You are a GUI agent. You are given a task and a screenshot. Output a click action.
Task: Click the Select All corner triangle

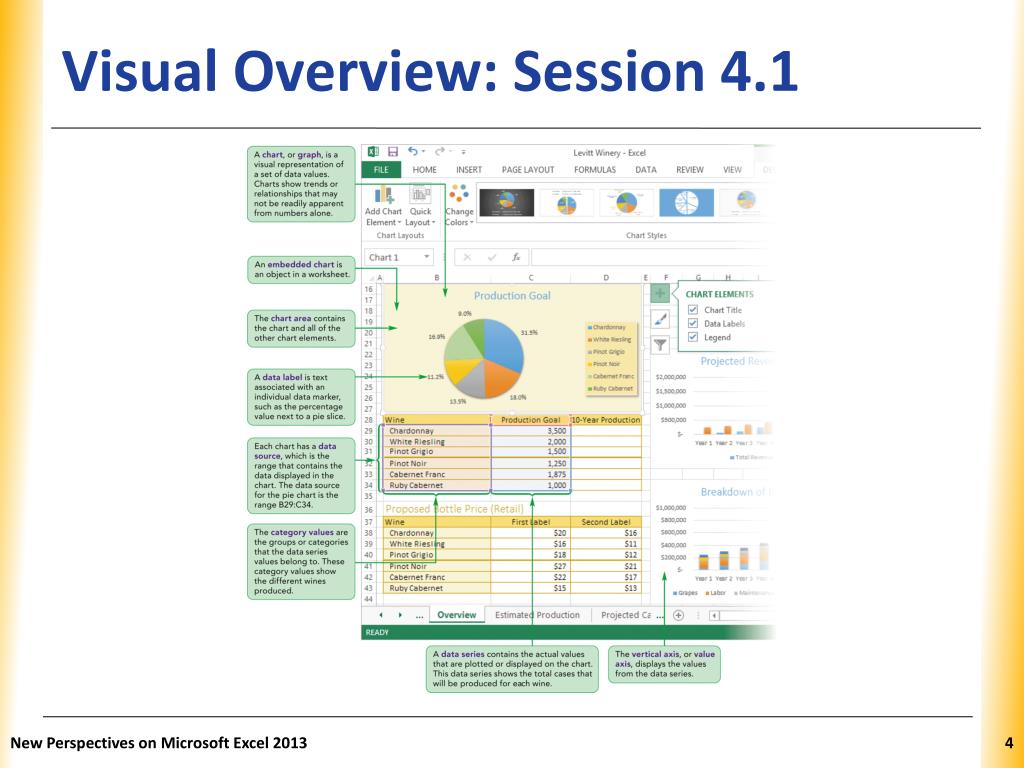[372, 278]
